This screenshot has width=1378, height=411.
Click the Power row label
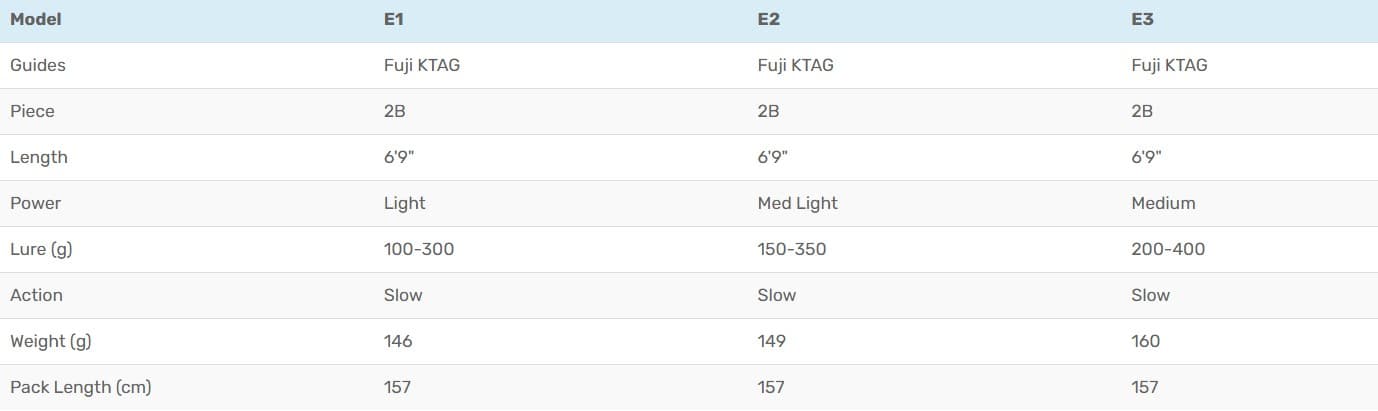point(36,203)
